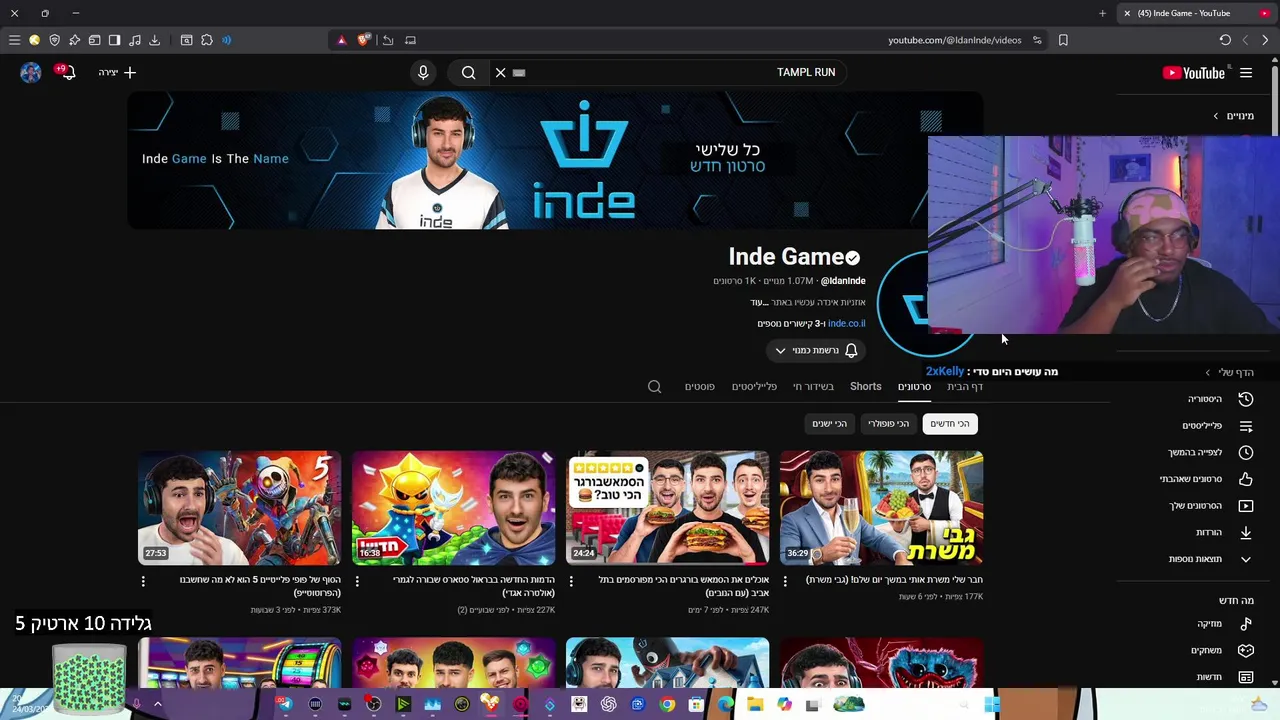Switch to the סרטונים (Videos) channel tab
1280x720 pixels.
914,386
